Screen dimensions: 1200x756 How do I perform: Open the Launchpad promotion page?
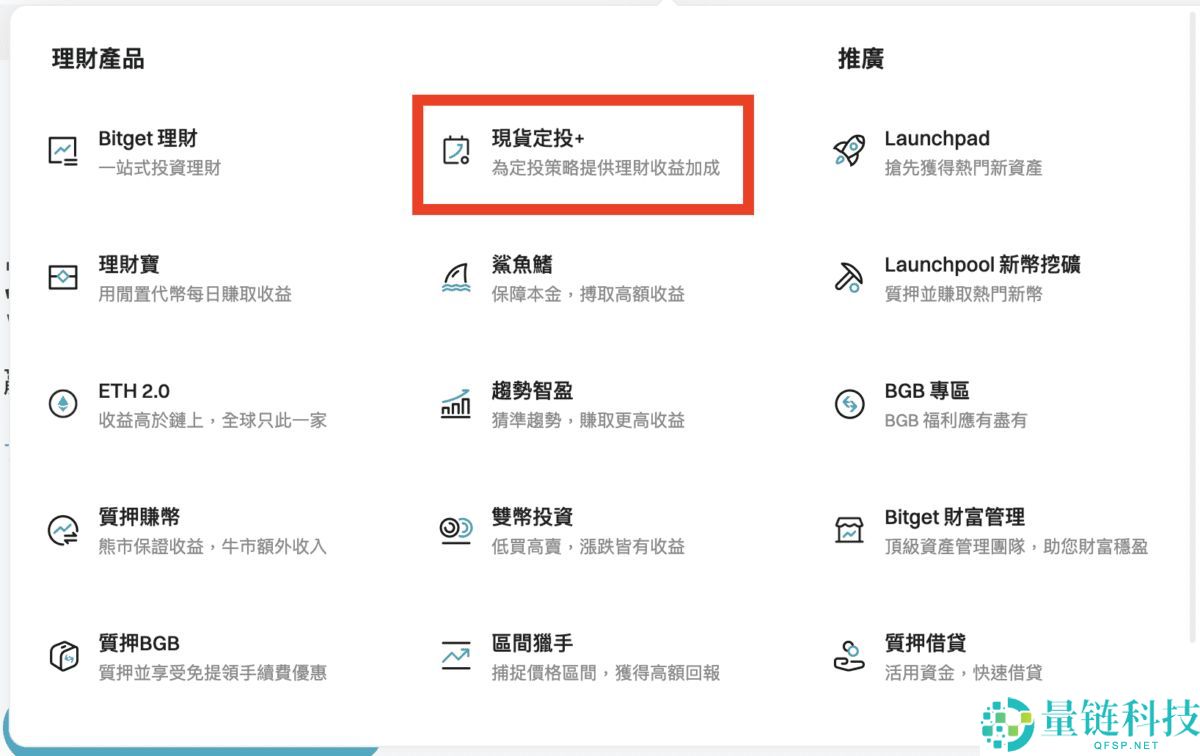coord(936,138)
